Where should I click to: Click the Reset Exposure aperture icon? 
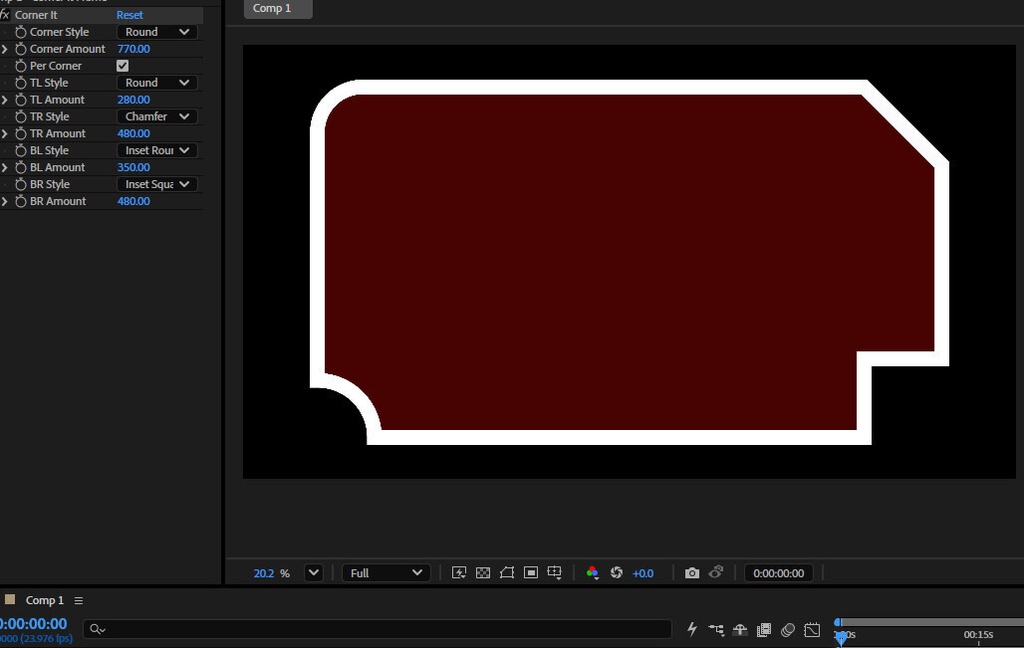tap(616, 573)
